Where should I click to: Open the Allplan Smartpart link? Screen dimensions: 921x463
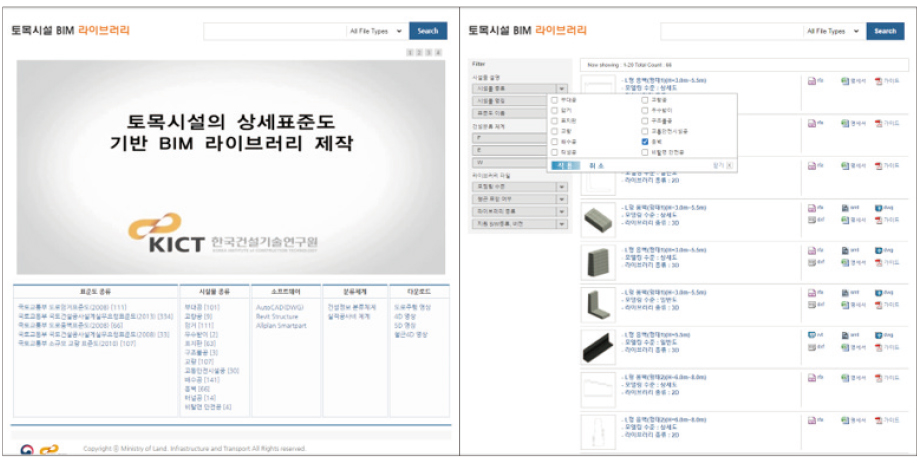281,326
